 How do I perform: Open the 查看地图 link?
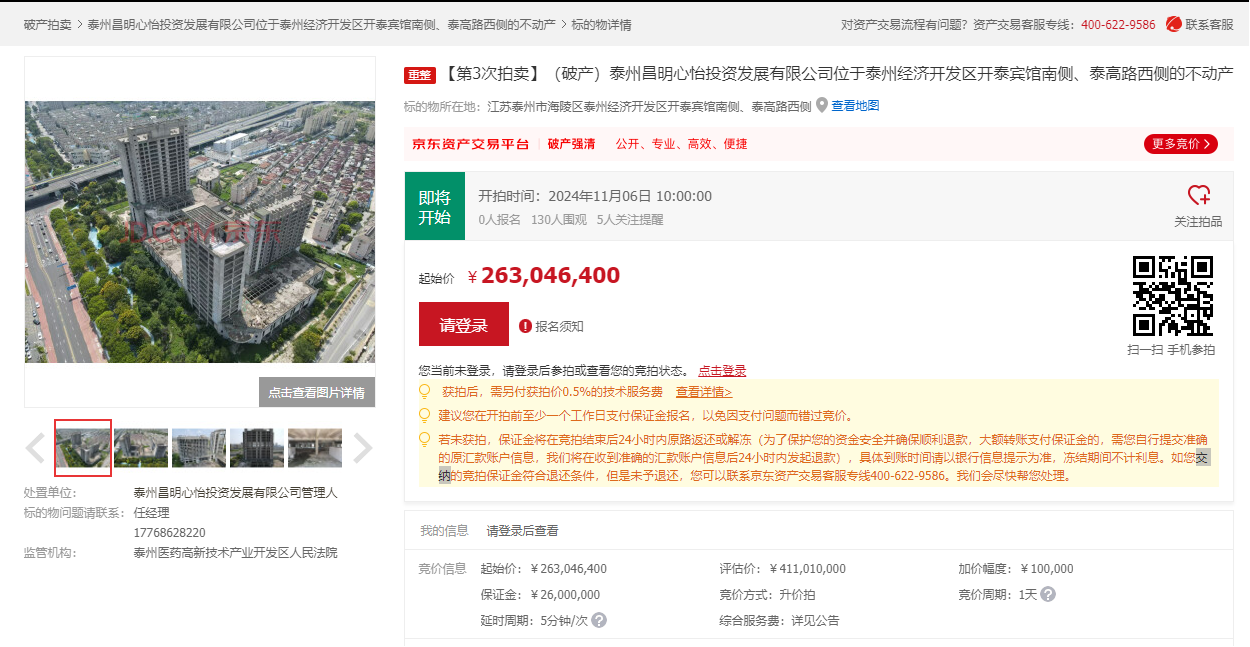[x=855, y=106]
